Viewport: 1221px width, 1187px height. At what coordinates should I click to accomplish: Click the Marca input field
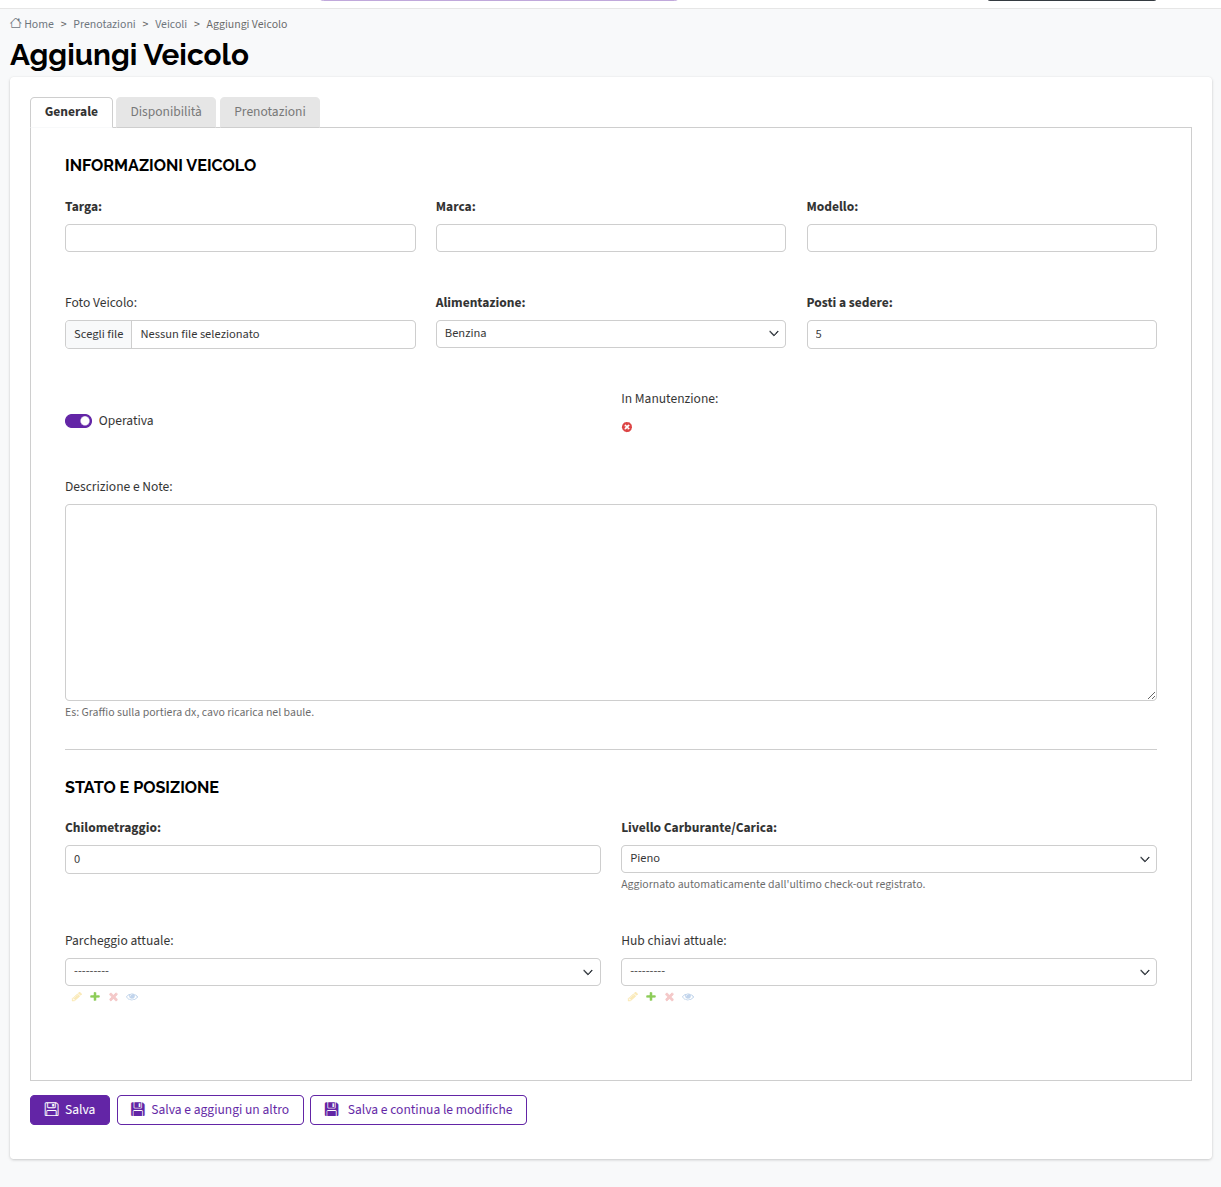[611, 238]
